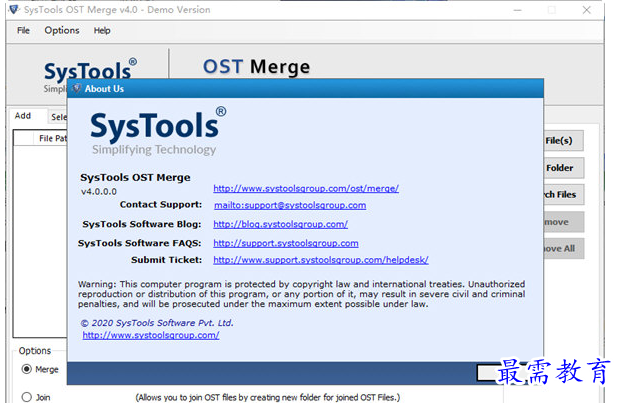
Task: Open the systoolsgroup.com homepage link below copyright
Action: click(x=151, y=335)
